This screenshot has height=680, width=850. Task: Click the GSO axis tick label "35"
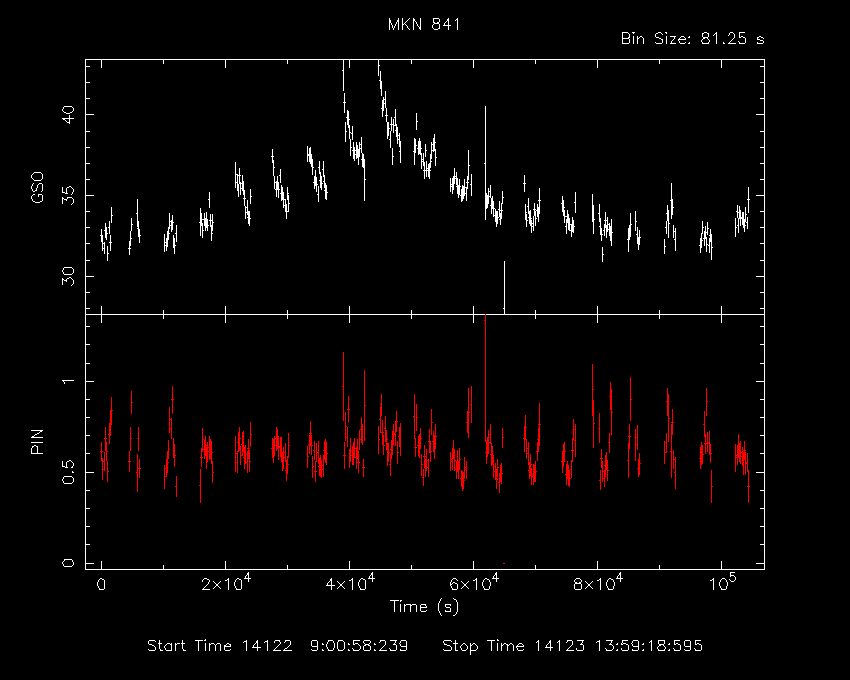pos(68,195)
